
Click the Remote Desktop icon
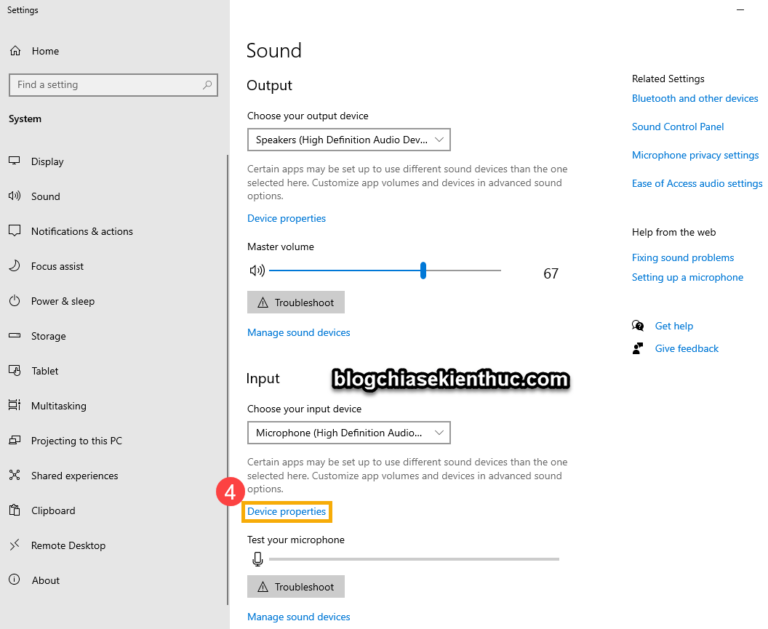[x=14, y=545]
